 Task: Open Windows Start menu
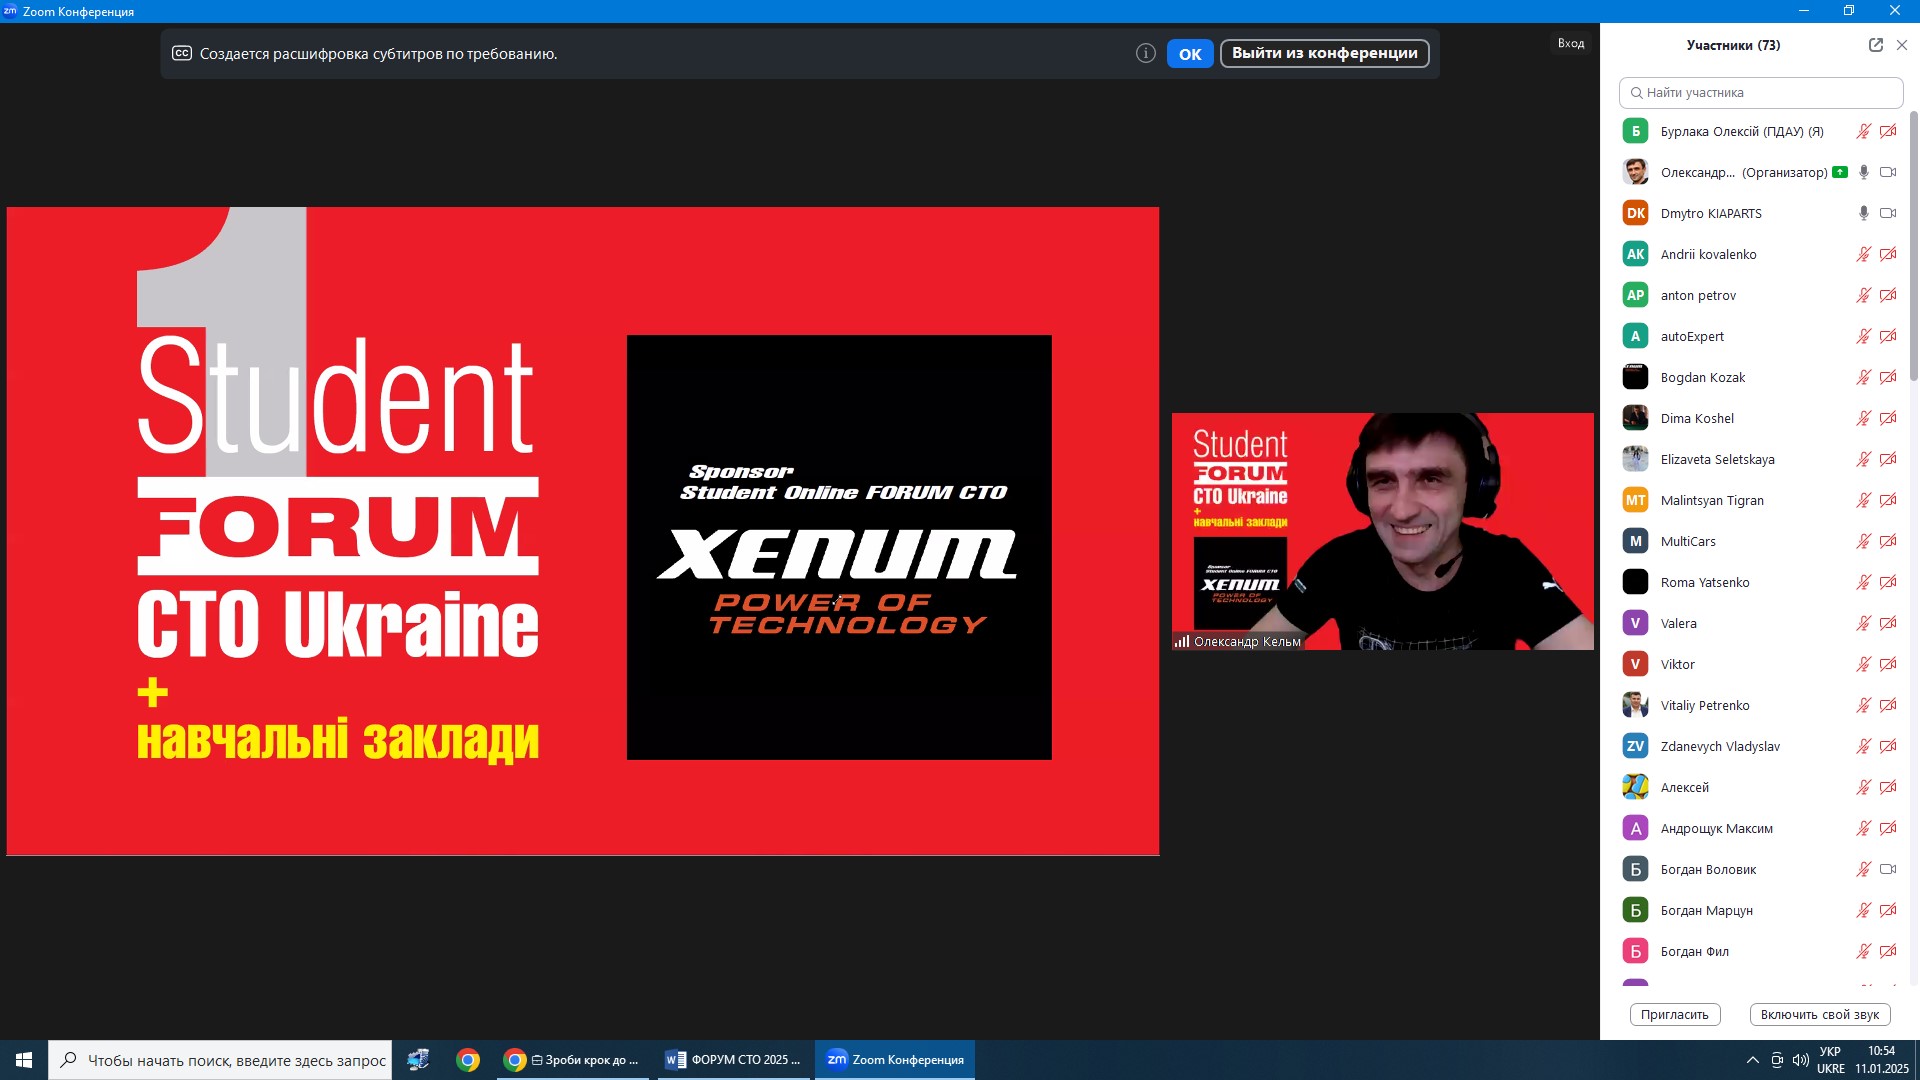24,1060
